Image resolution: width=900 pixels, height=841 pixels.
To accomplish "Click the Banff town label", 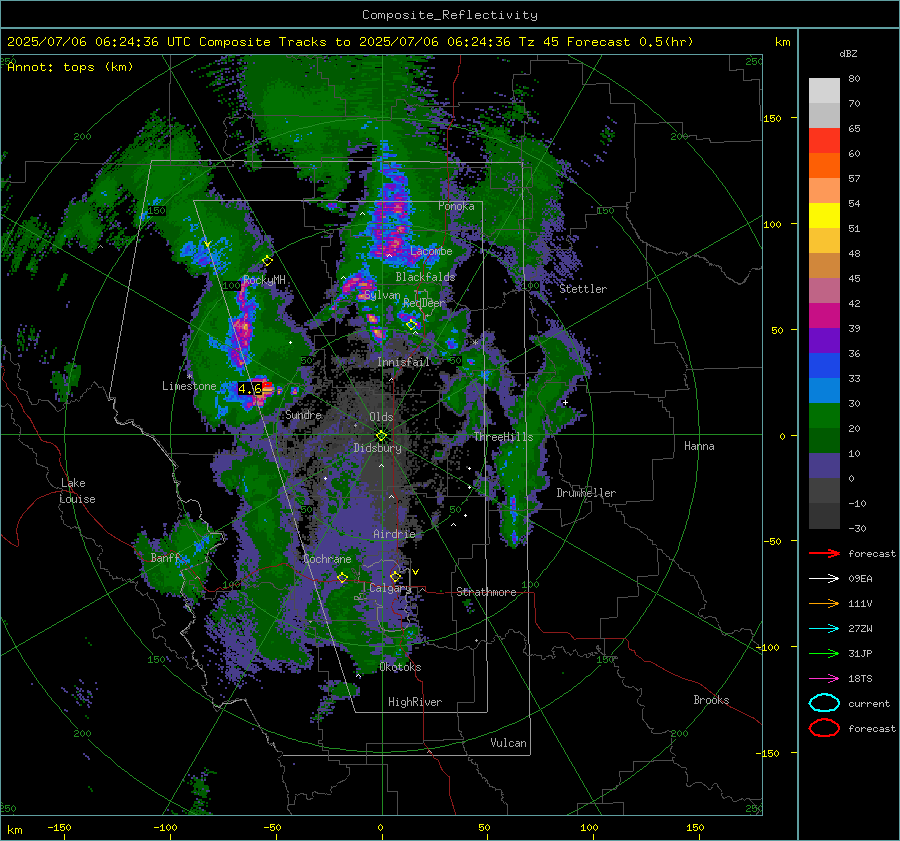I will click(x=165, y=558).
